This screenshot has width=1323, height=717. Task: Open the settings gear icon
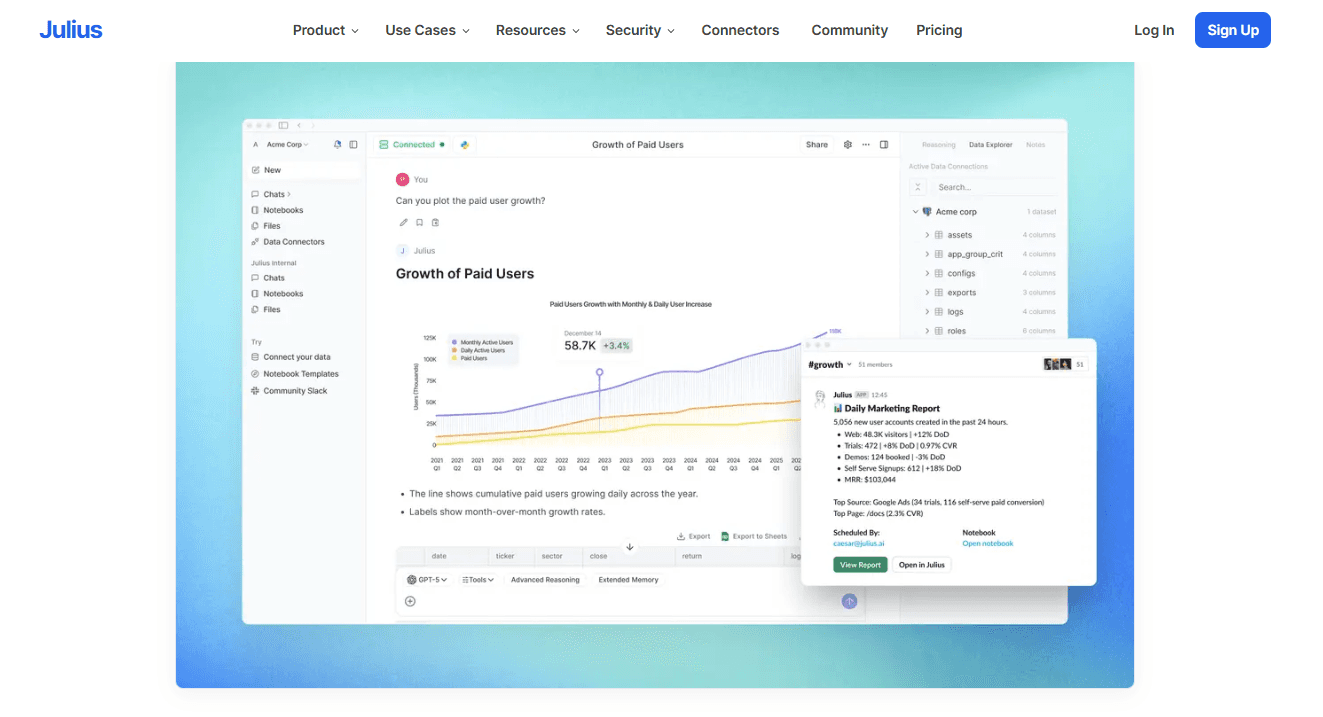848,145
